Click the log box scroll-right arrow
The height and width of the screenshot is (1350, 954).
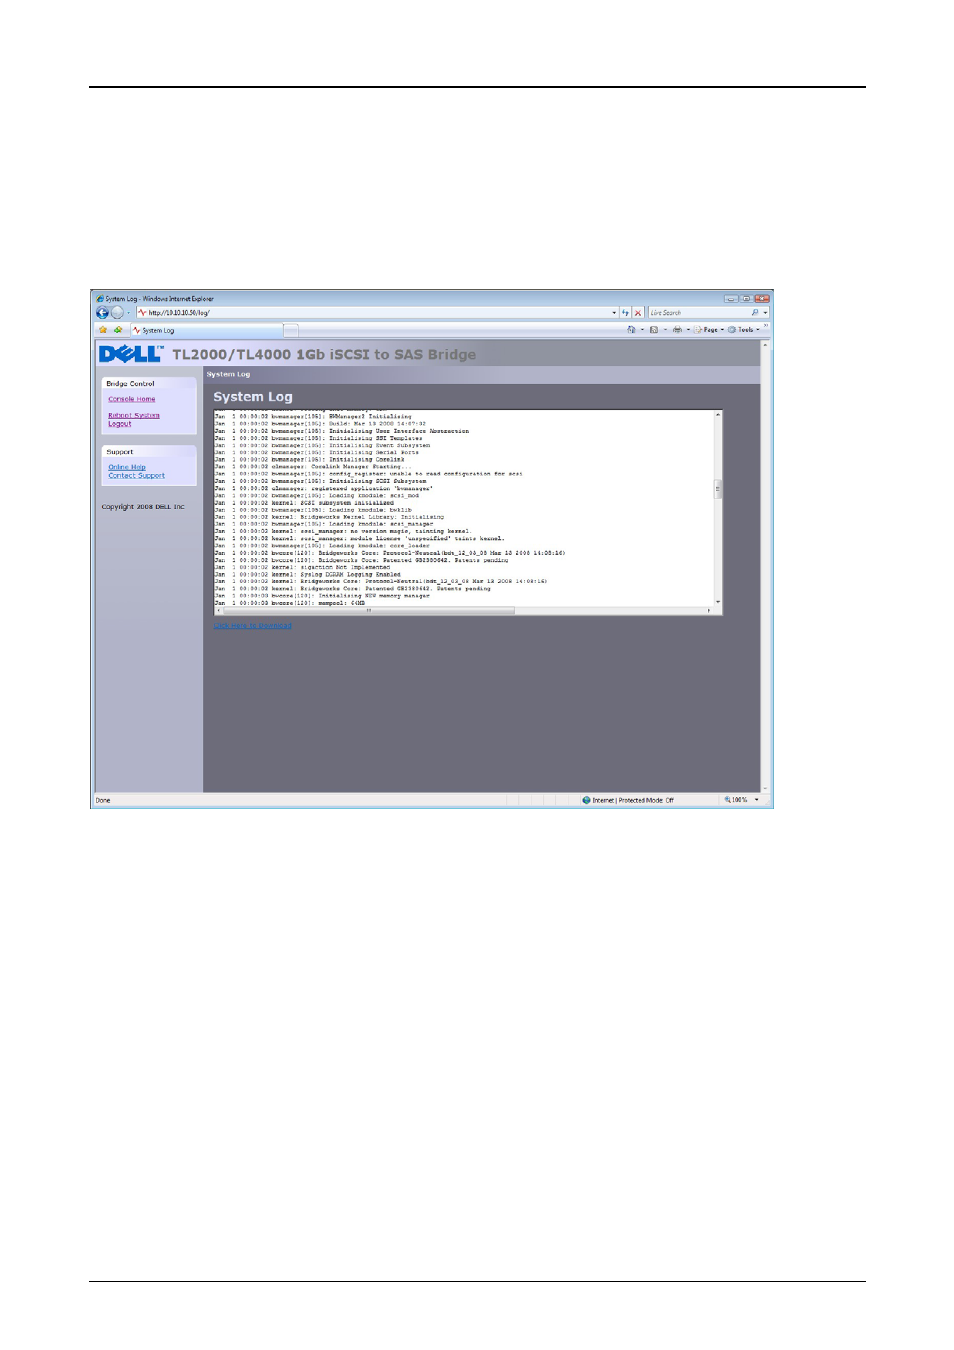[710, 610]
